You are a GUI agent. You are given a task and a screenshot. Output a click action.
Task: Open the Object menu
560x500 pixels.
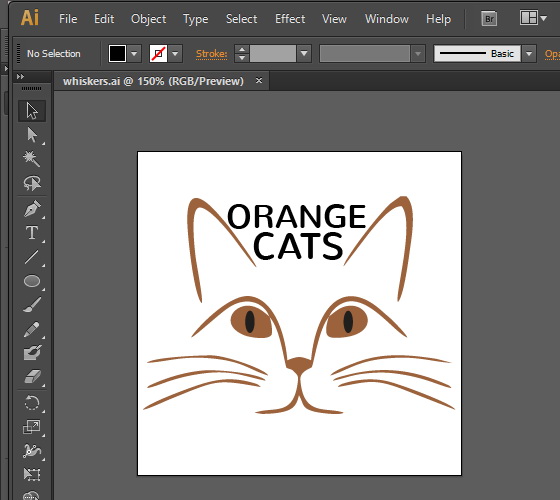click(x=149, y=19)
